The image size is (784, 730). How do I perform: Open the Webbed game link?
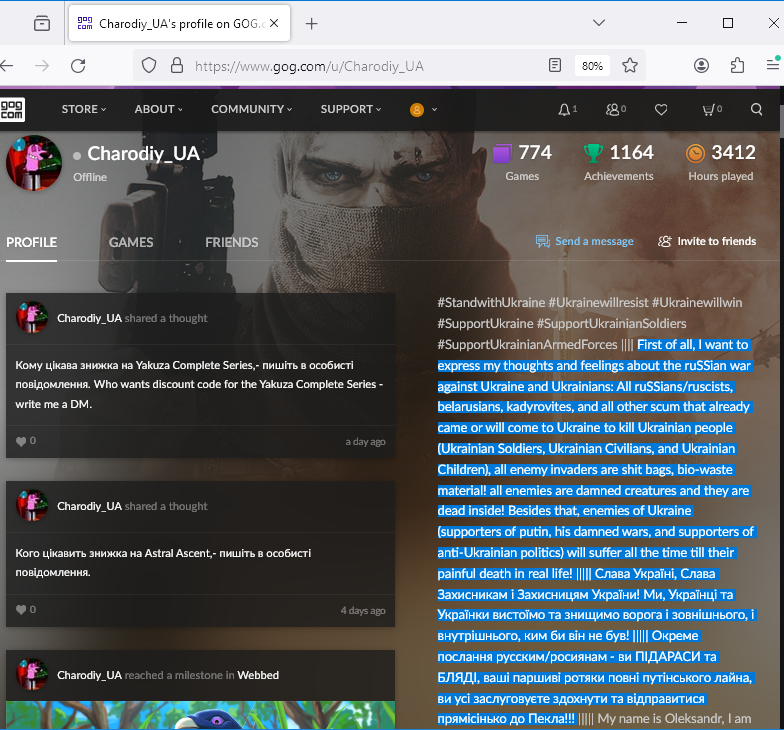pos(258,676)
